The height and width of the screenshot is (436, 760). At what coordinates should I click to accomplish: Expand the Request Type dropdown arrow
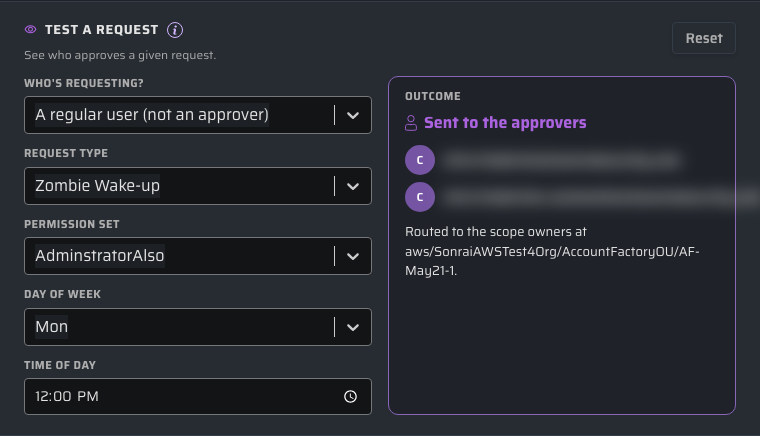click(353, 186)
